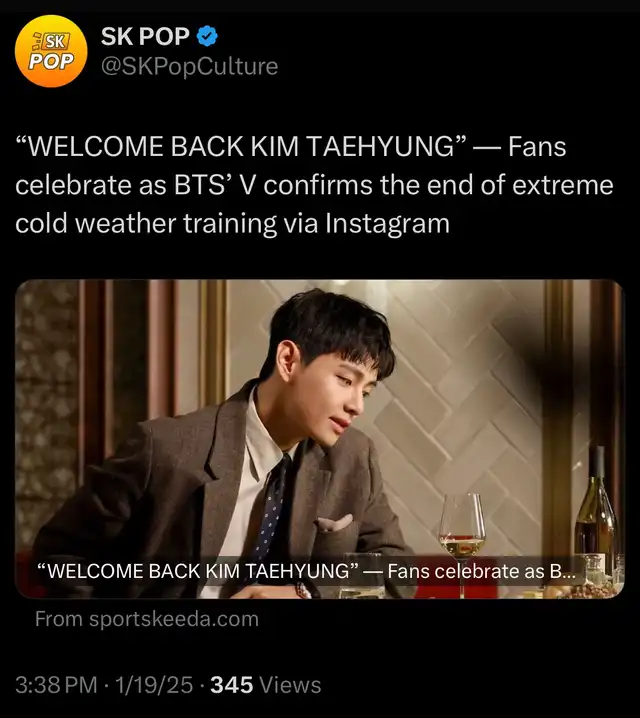Visit the @SKPopCulture handle
This screenshot has width=640, height=718.
pyautogui.click(x=190, y=66)
